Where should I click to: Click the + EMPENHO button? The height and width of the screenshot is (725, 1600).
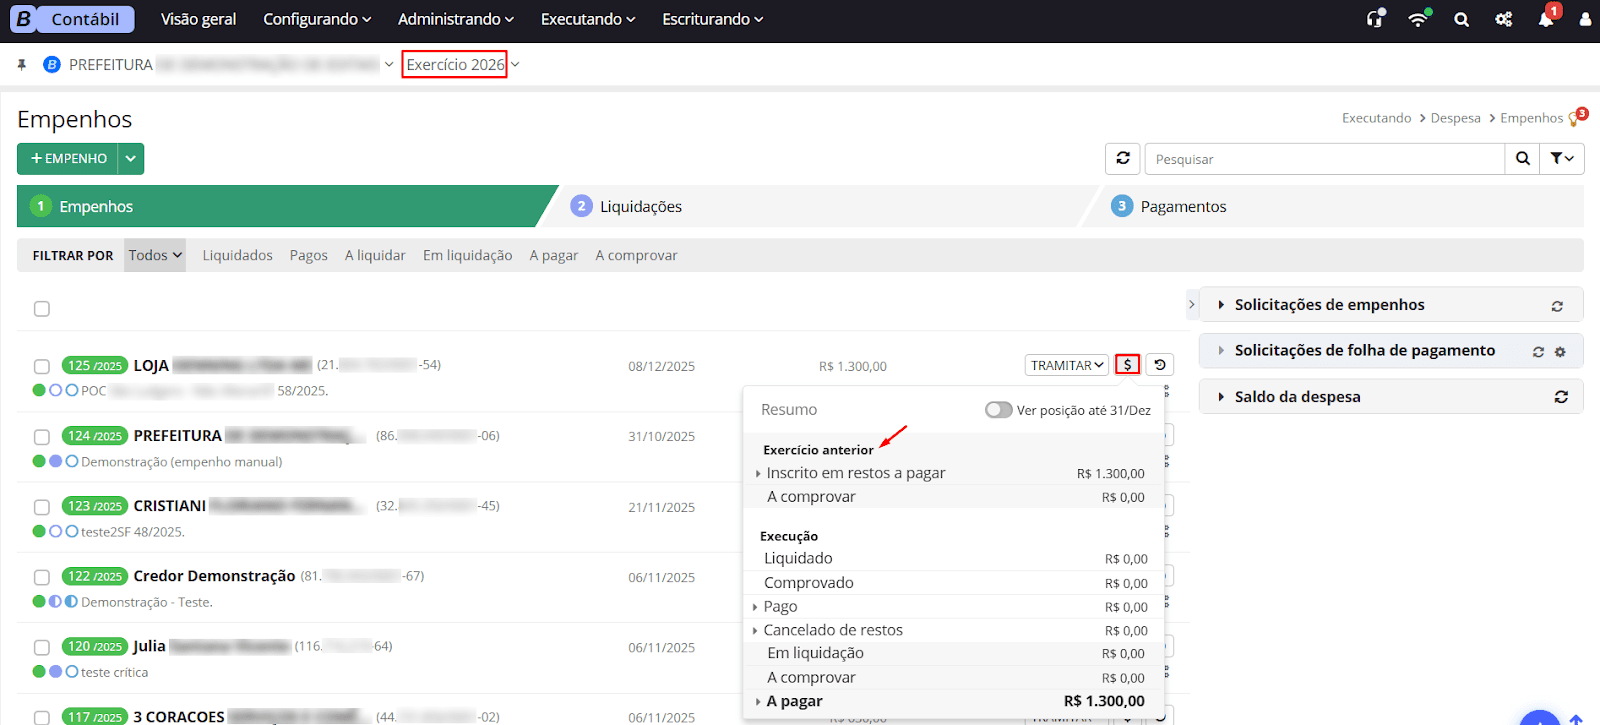click(x=68, y=159)
